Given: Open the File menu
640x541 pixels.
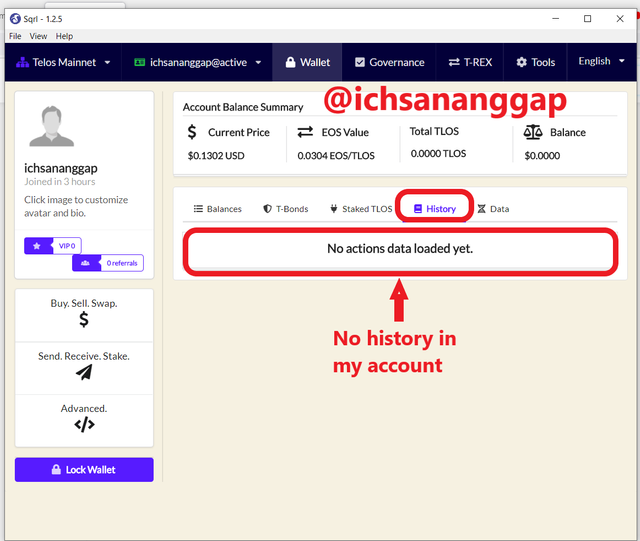Looking at the screenshot, I should coord(15,36).
